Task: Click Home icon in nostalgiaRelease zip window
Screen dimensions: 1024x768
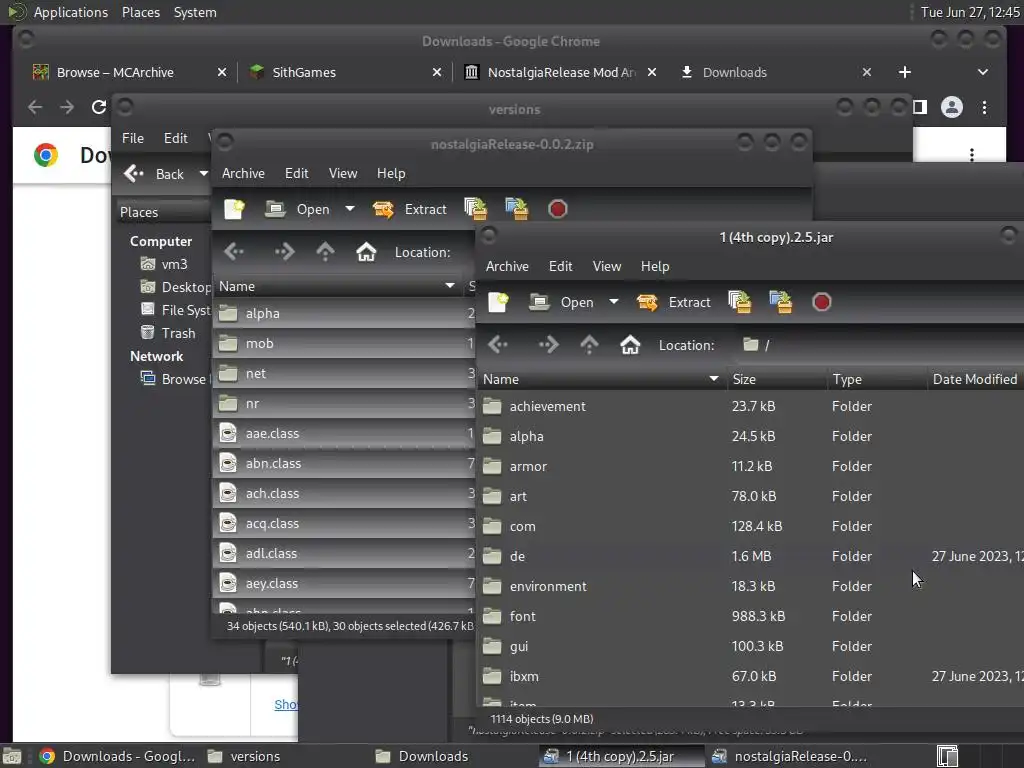Action: point(366,252)
